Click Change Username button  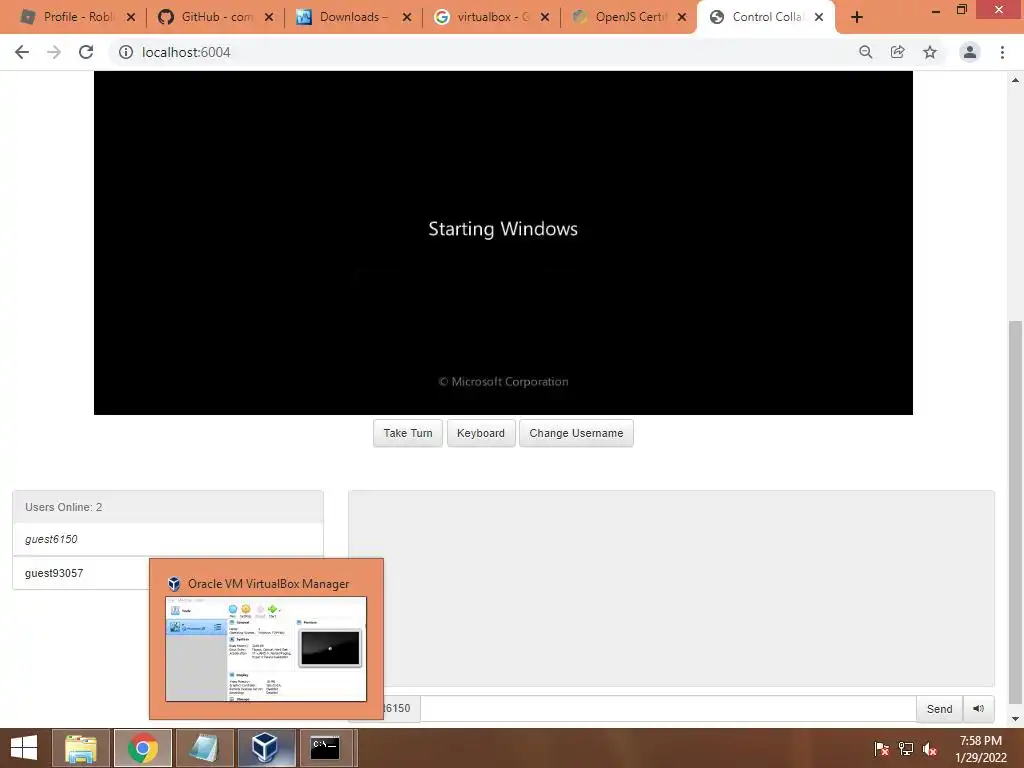pos(576,433)
